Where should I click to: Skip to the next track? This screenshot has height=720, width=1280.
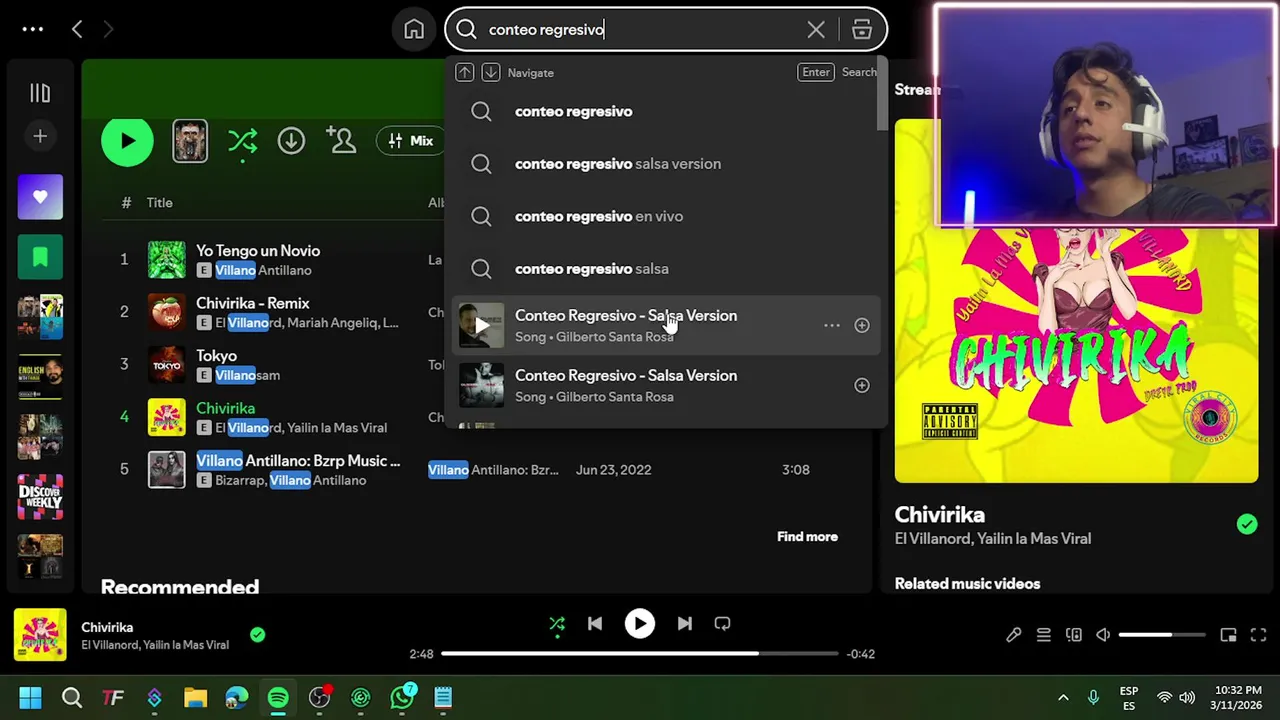(x=684, y=624)
